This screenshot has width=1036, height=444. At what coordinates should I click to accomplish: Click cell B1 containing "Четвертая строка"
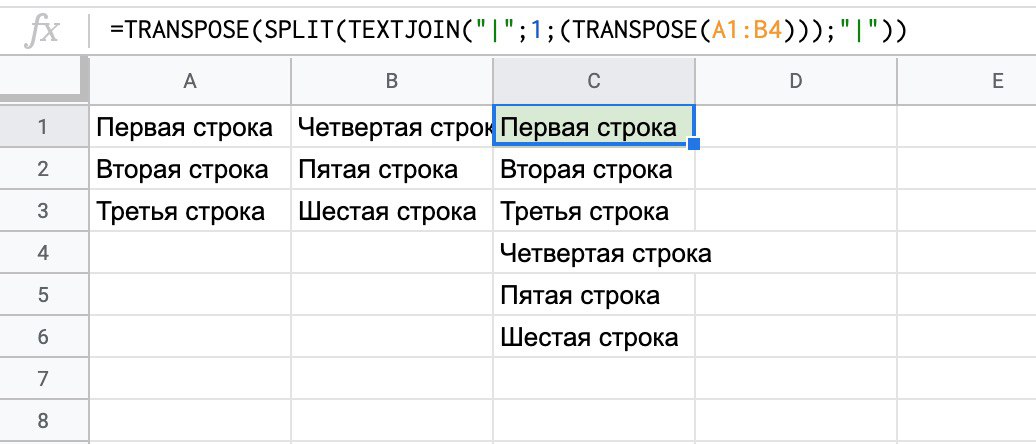[392, 128]
